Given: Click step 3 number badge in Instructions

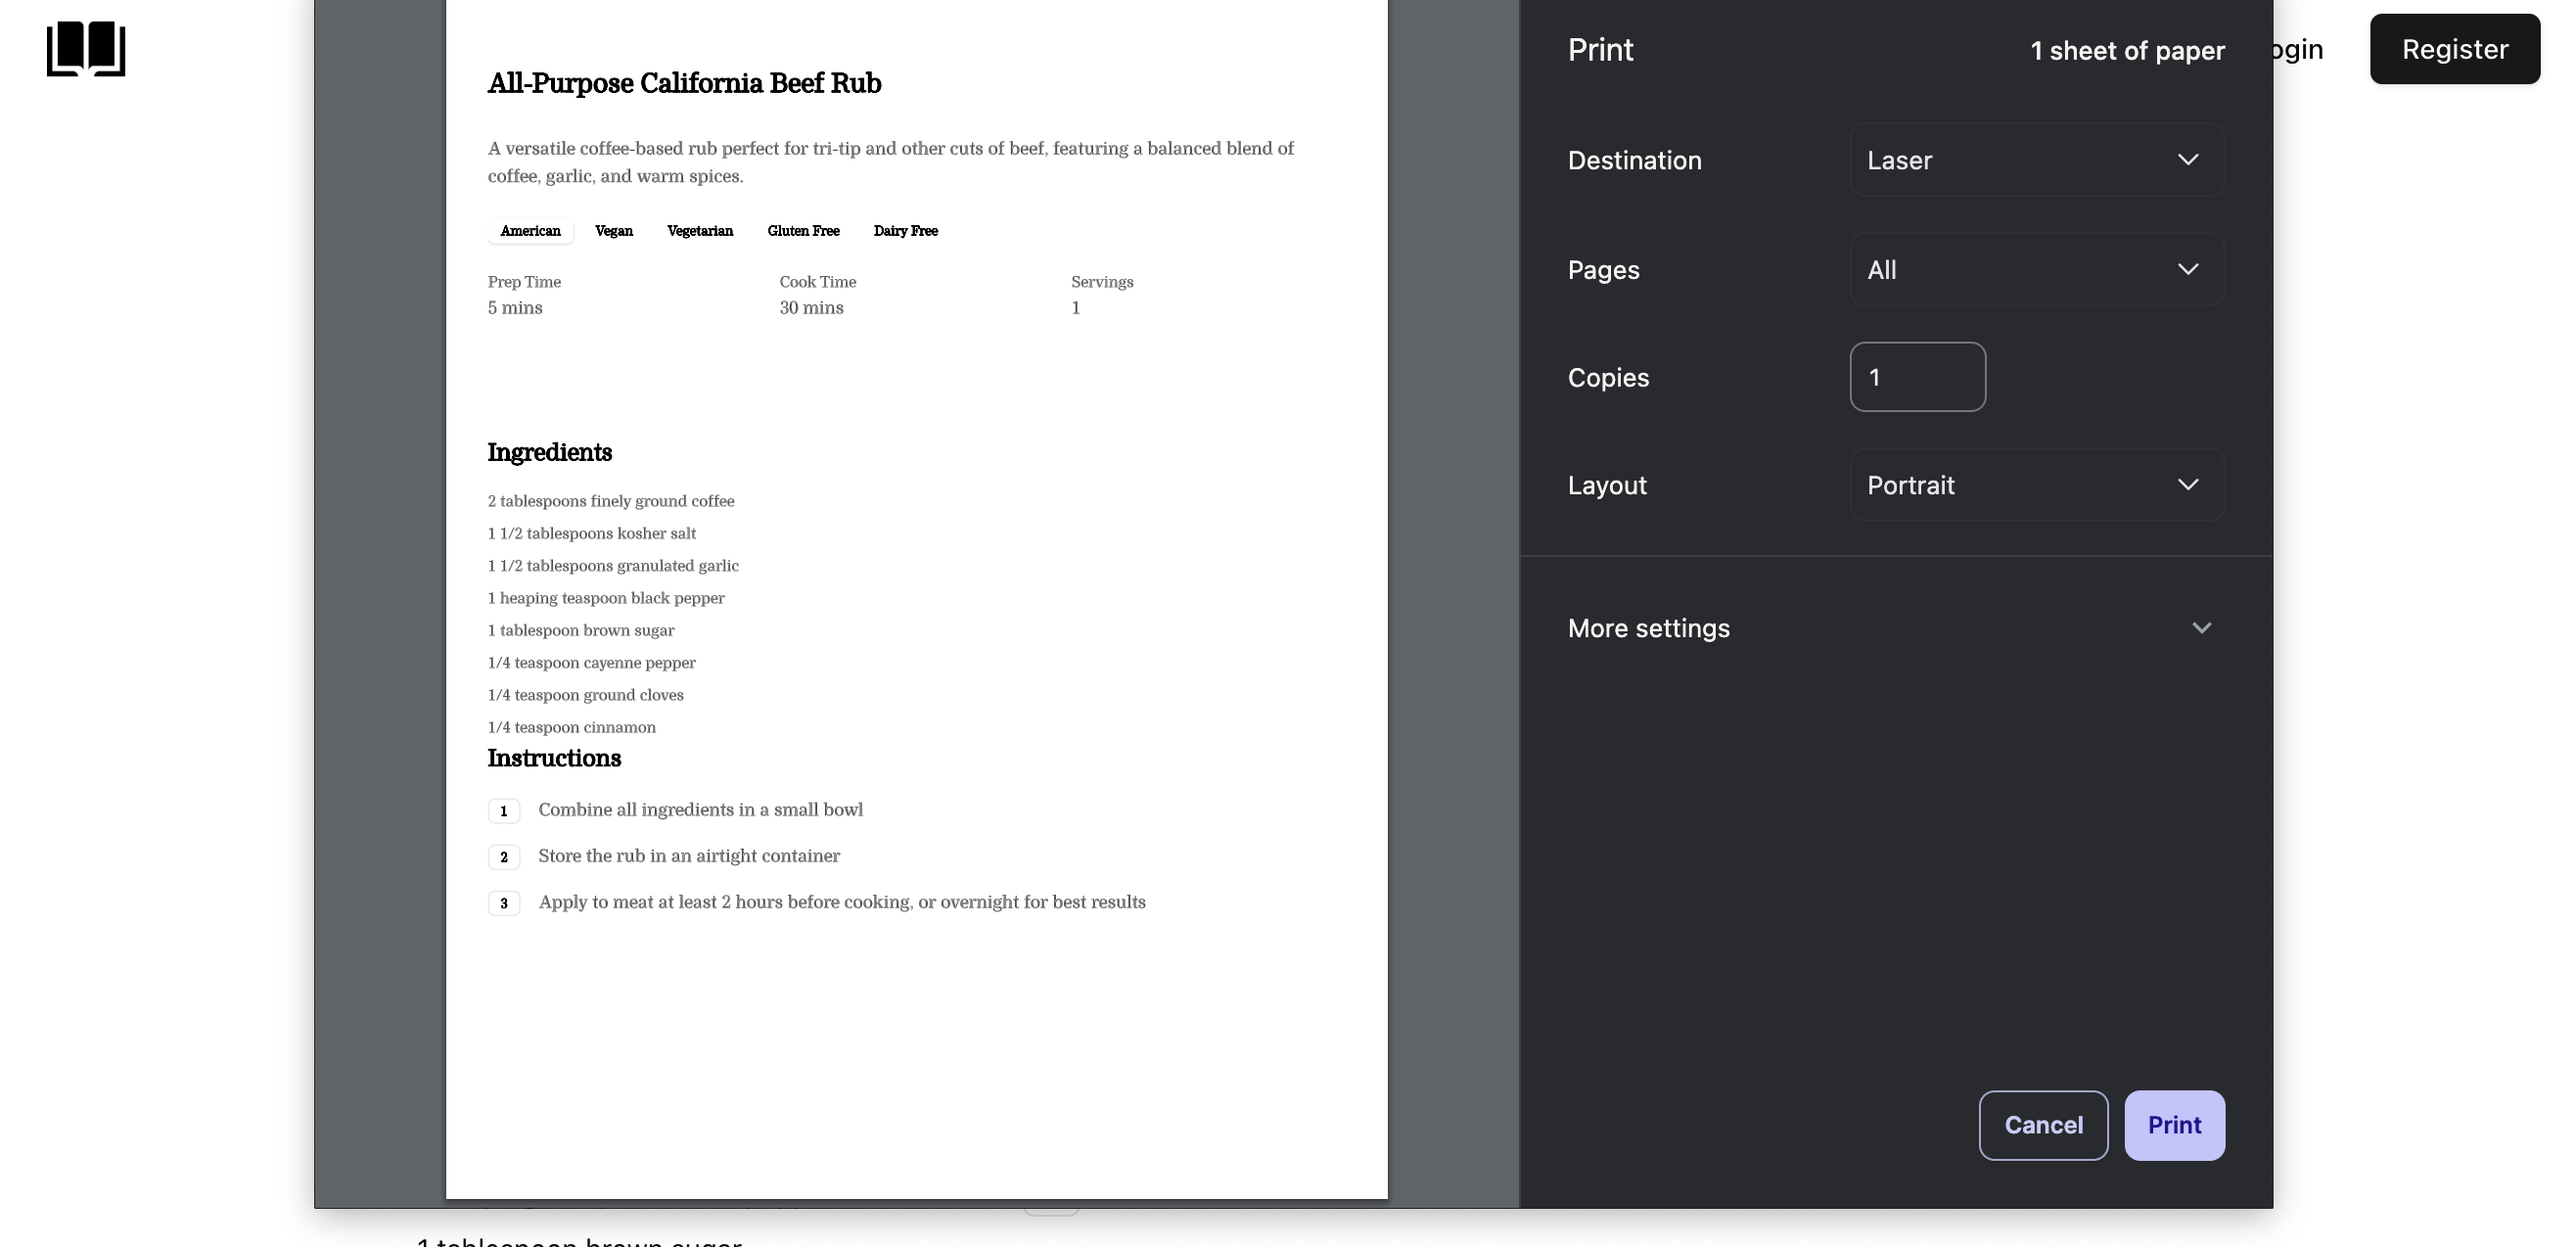Looking at the screenshot, I should [504, 903].
